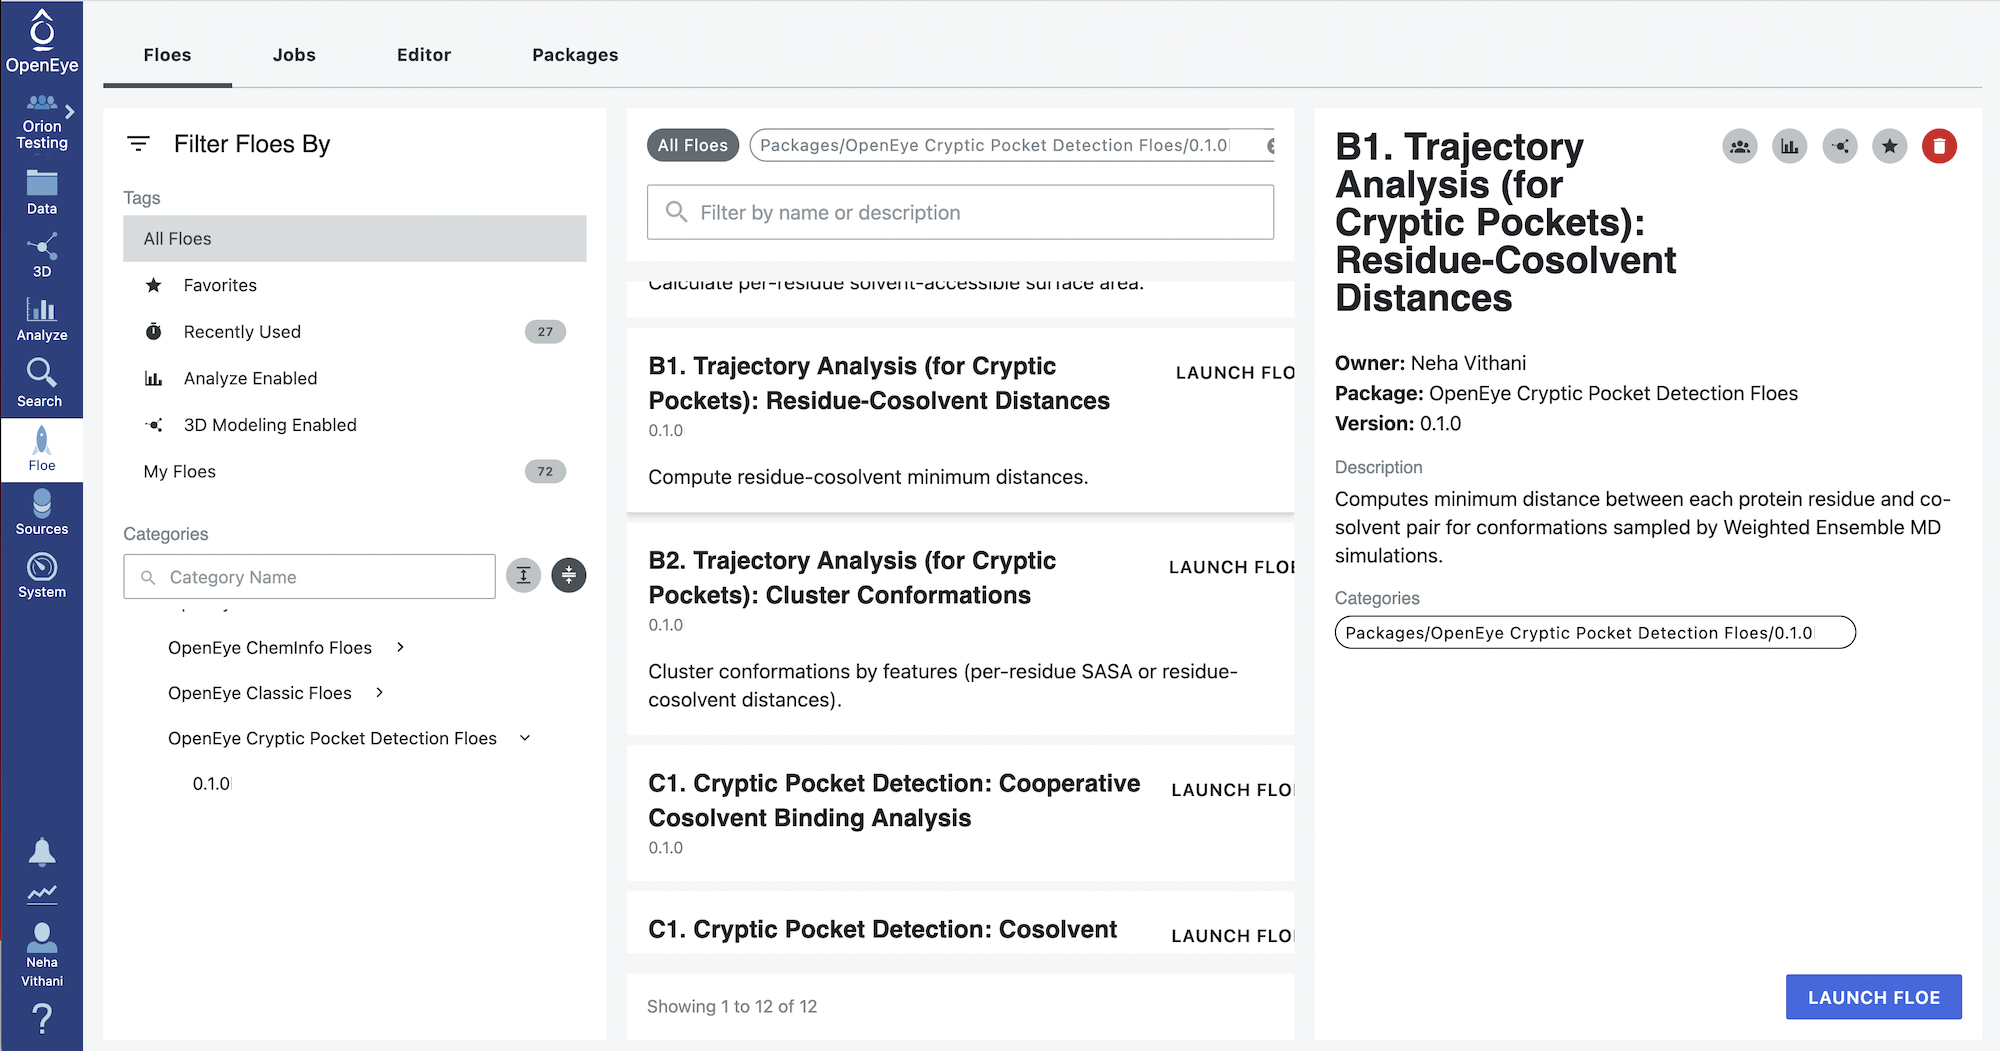This screenshot has width=2000, height=1051.
Task: Switch to the Jobs tab
Action: pos(294,55)
